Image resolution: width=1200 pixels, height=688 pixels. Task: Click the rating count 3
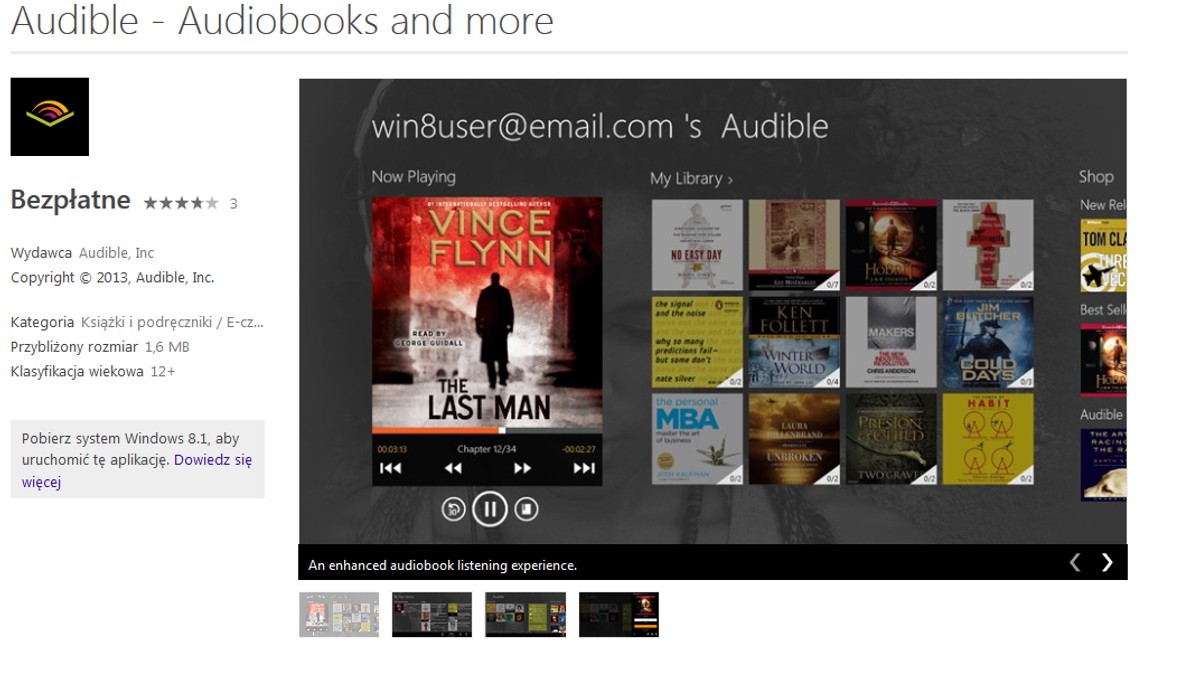coord(233,204)
